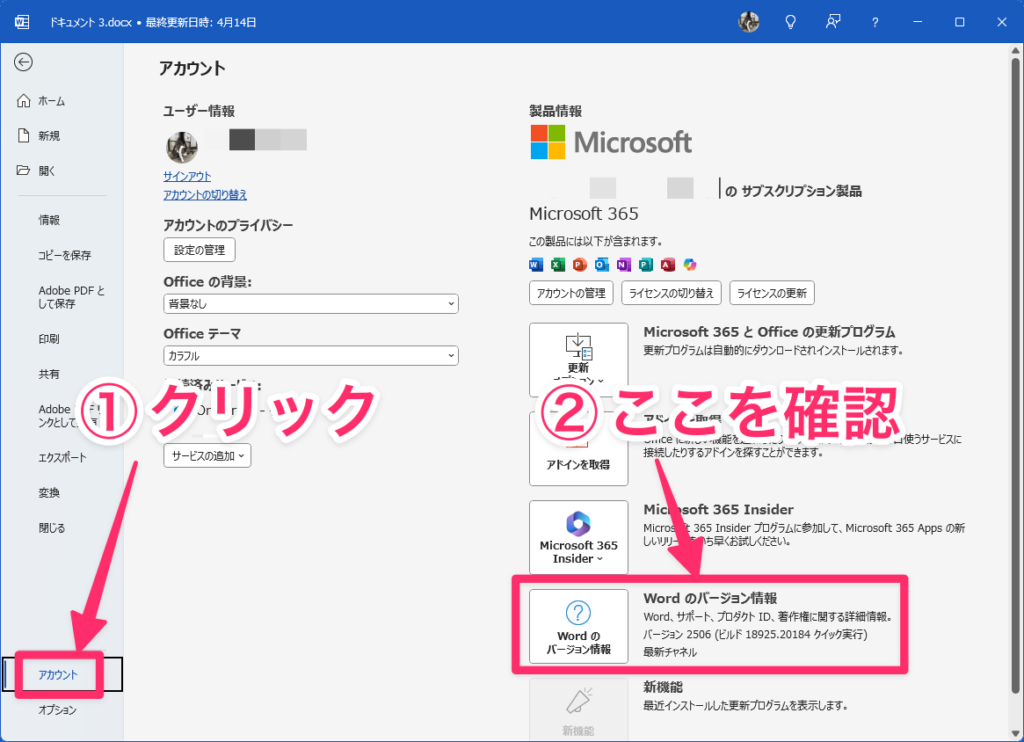The width and height of the screenshot is (1024, 742).
Task: Click the アカウント page heading
Action: pos(193,69)
